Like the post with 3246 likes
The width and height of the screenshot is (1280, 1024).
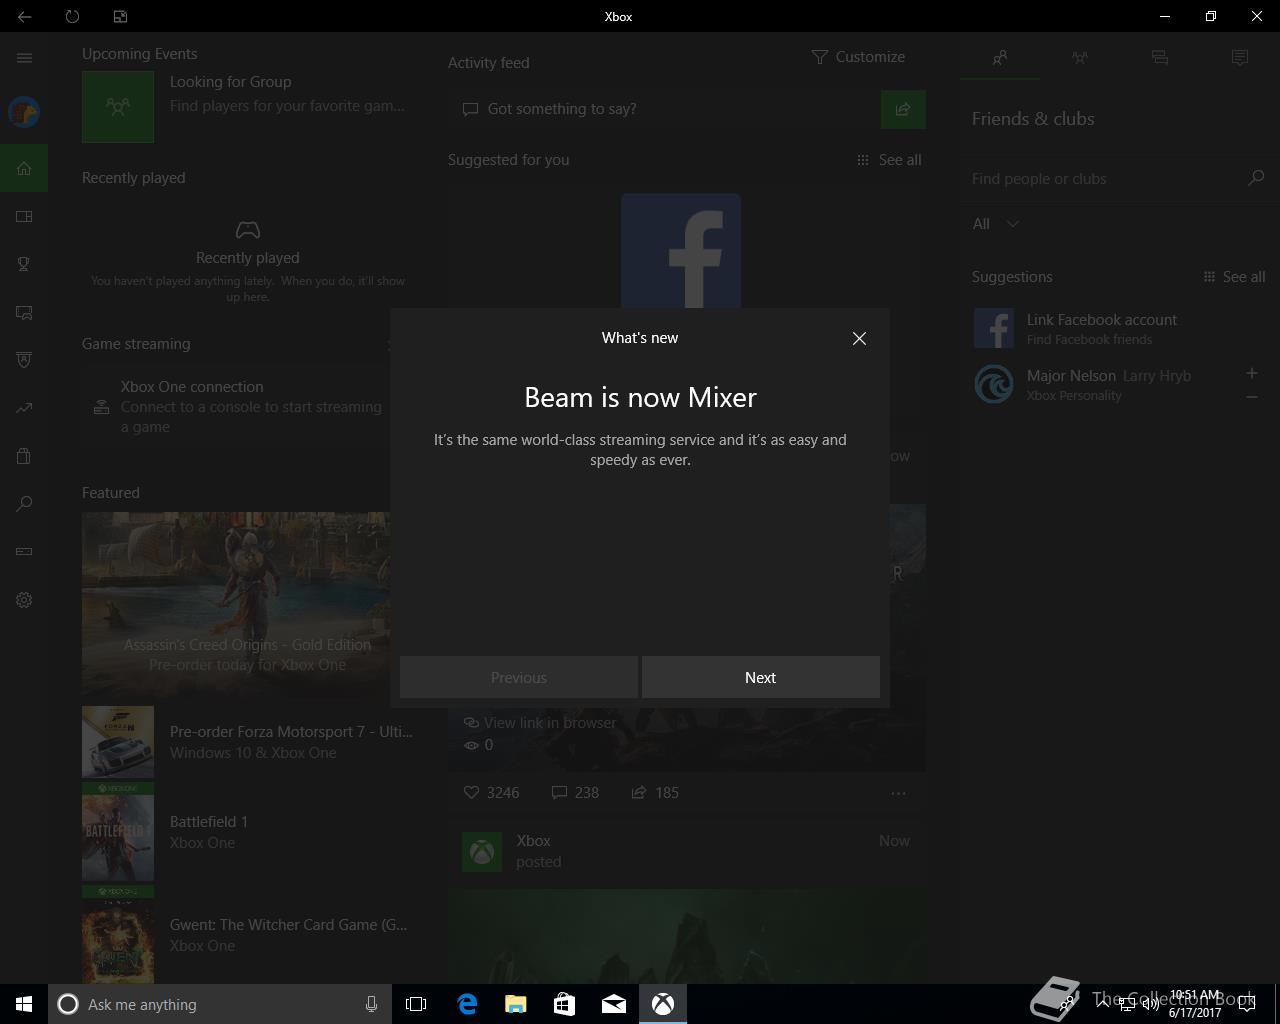(x=491, y=792)
